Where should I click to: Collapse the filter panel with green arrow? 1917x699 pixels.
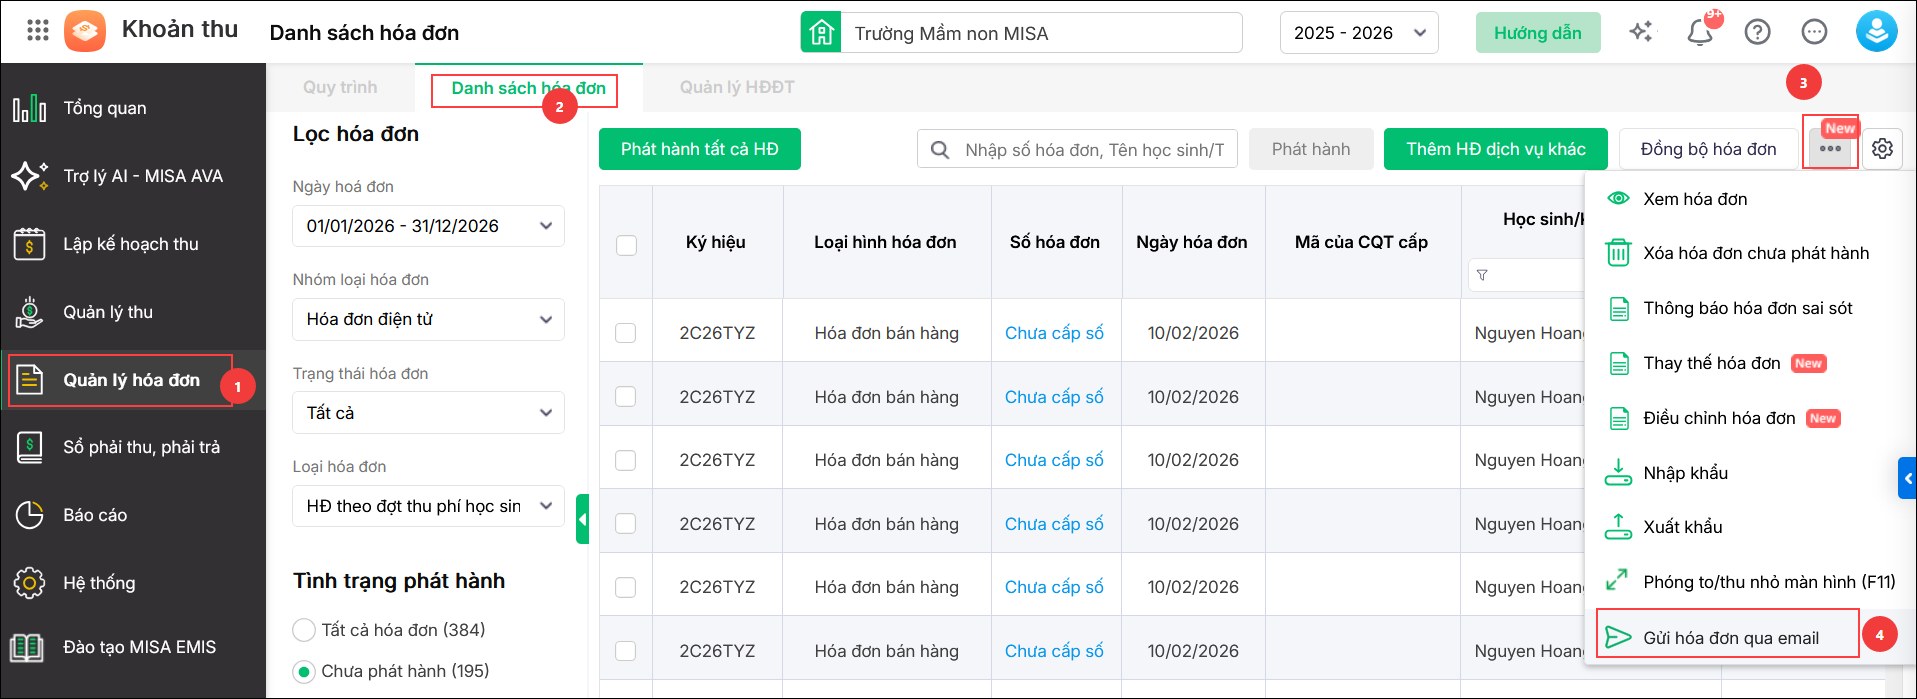click(x=582, y=519)
